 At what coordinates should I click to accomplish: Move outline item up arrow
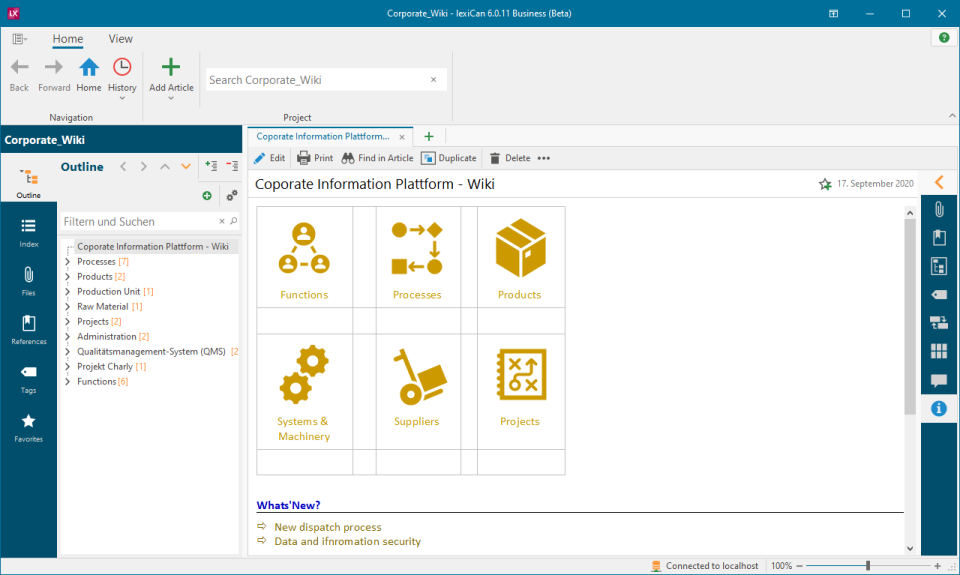coord(165,167)
